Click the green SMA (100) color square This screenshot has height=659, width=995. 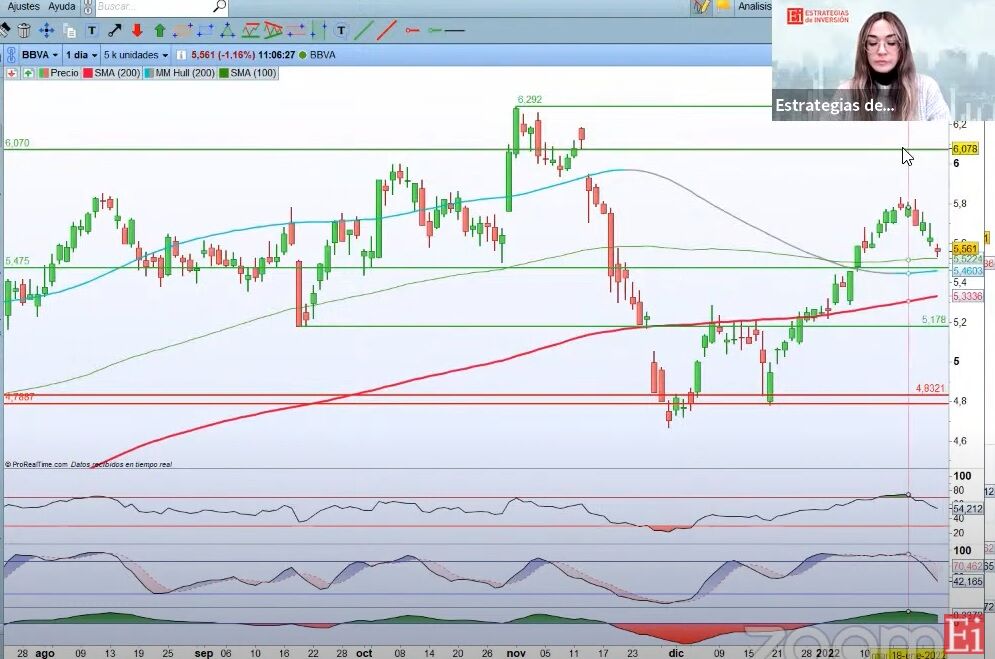[224, 74]
